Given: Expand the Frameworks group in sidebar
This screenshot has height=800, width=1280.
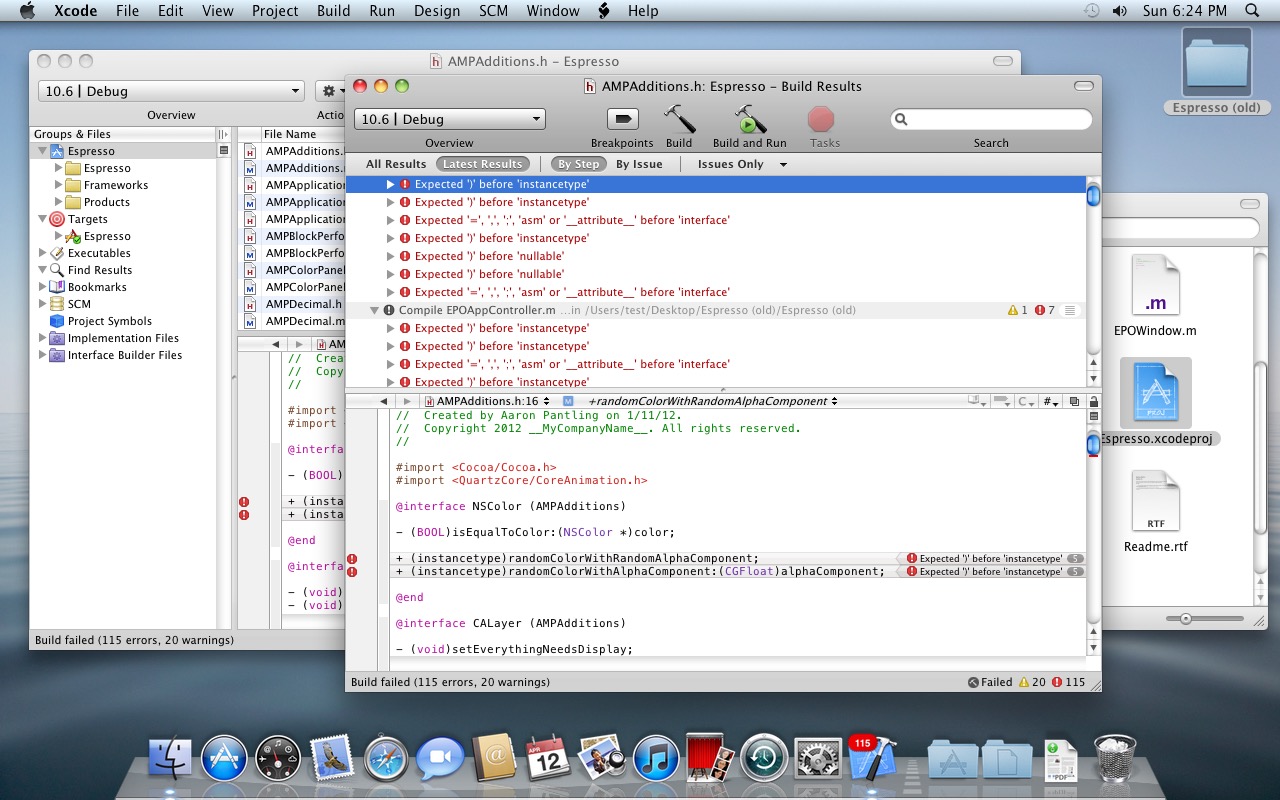Looking at the screenshot, I should click(x=59, y=185).
